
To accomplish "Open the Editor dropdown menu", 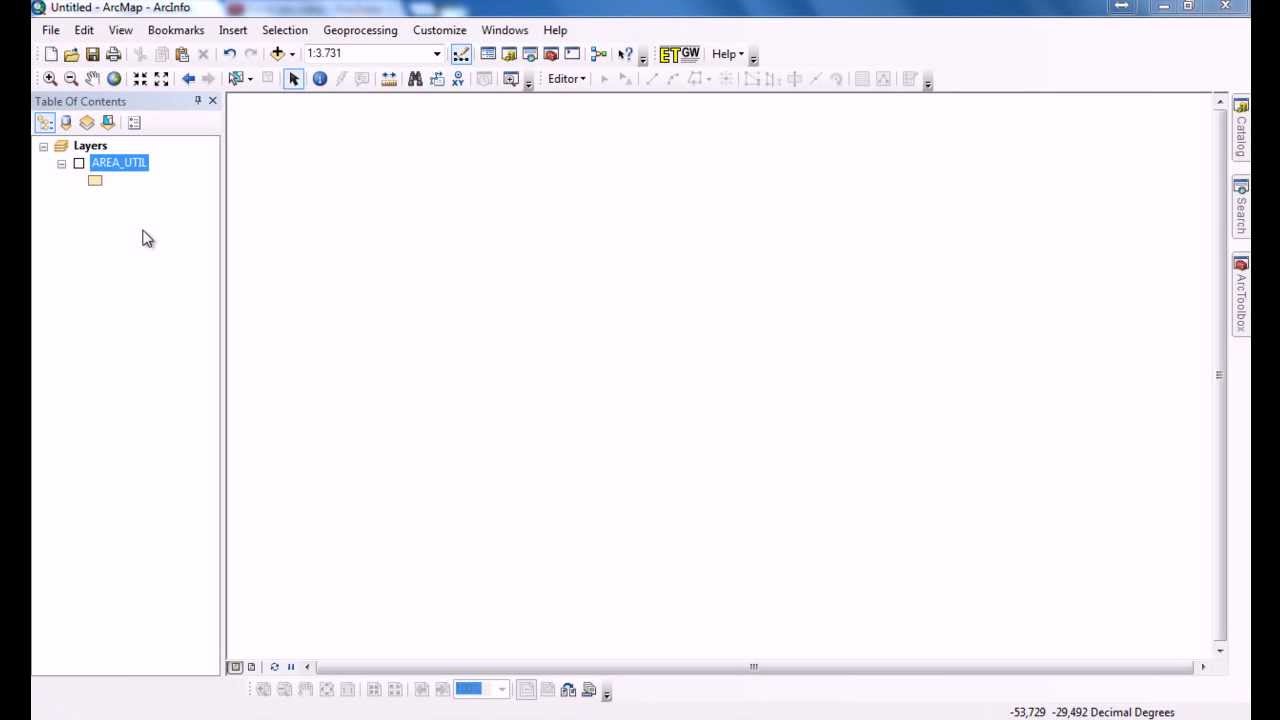I will pyautogui.click(x=567, y=79).
